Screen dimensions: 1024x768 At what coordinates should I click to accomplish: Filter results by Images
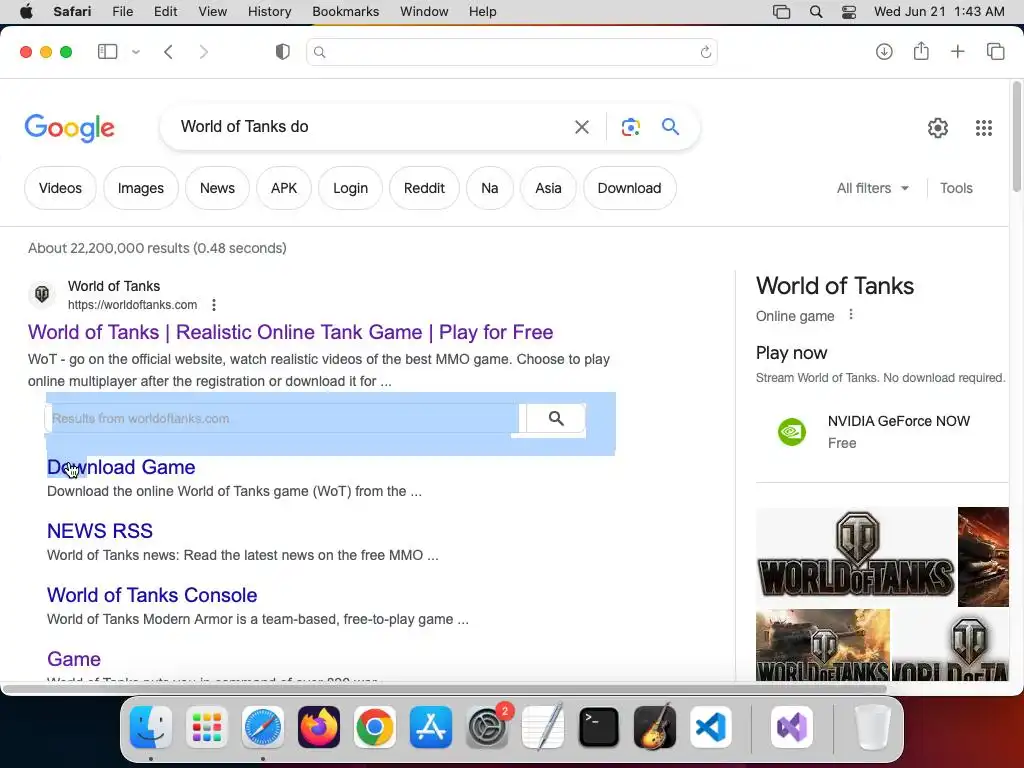(140, 188)
